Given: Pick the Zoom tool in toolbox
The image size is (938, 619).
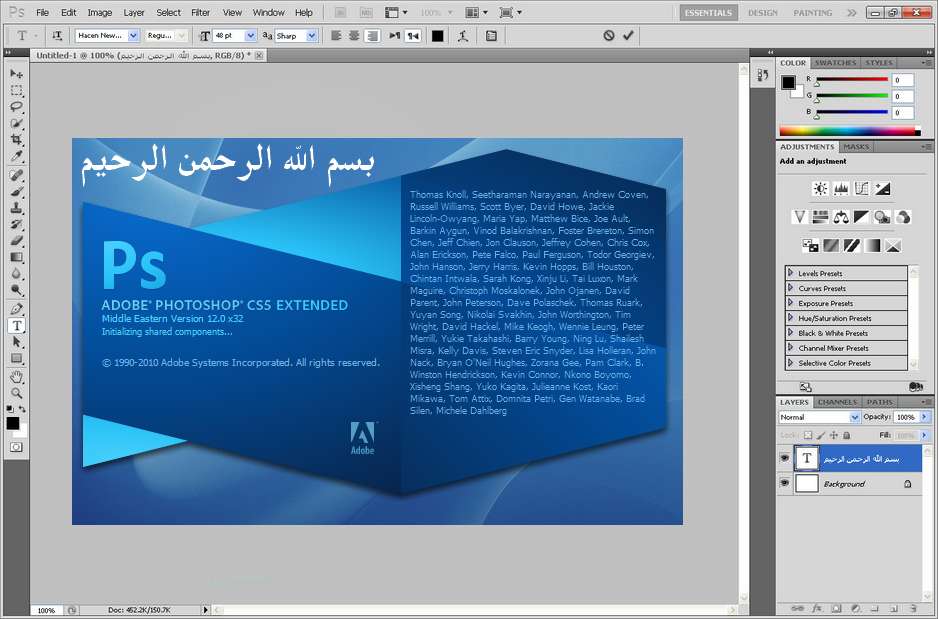Looking at the screenshot, I should (17, 393).
